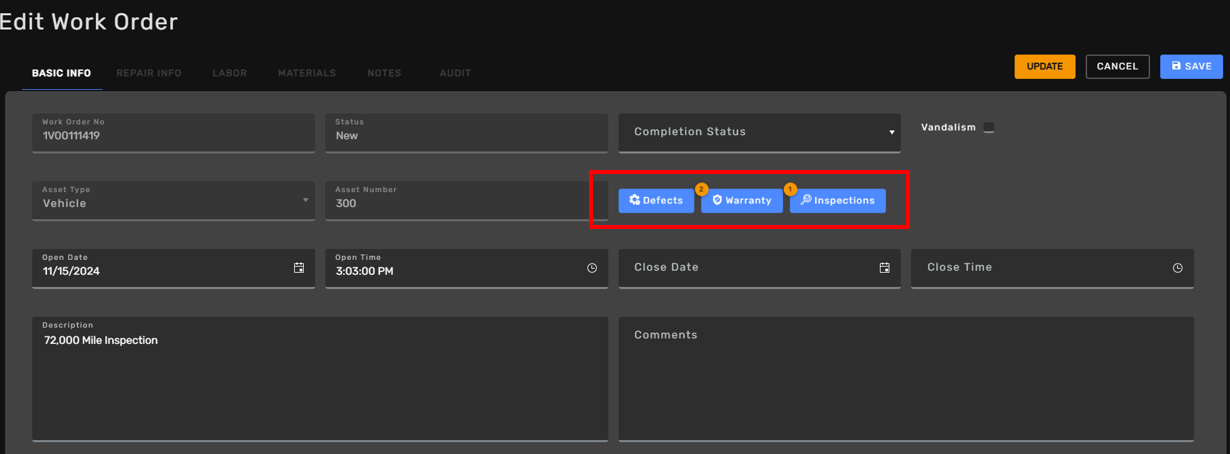Click the Open Date field value
Viewport: 1230px width, 454px height.
[x=71, y=272]
